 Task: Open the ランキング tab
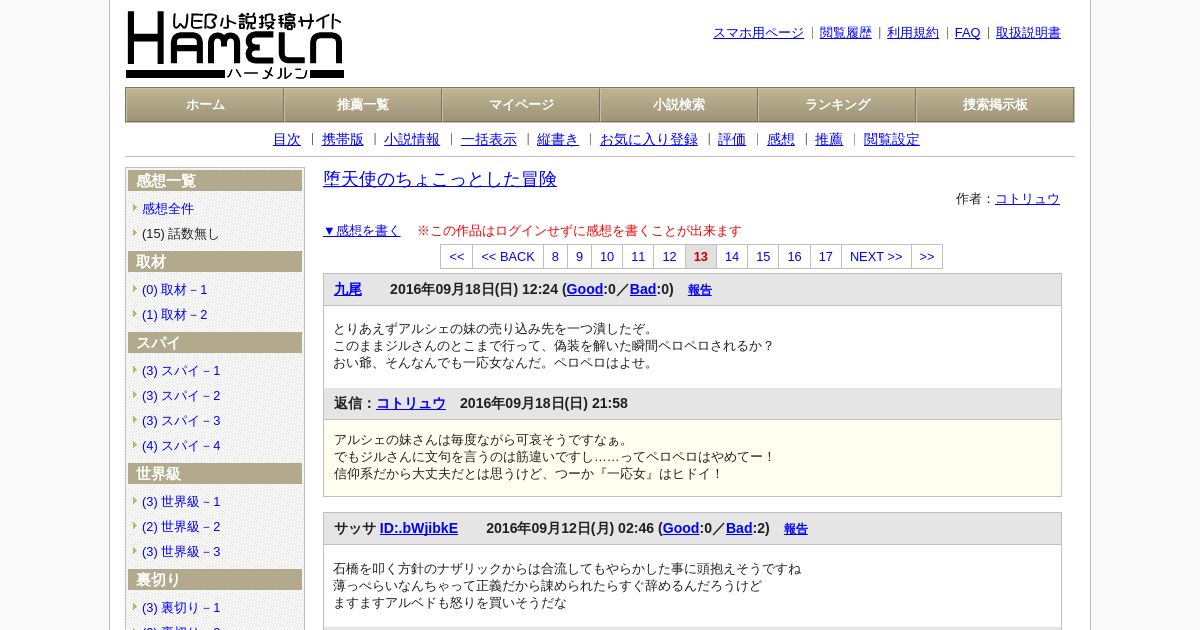tap(837, 105)
